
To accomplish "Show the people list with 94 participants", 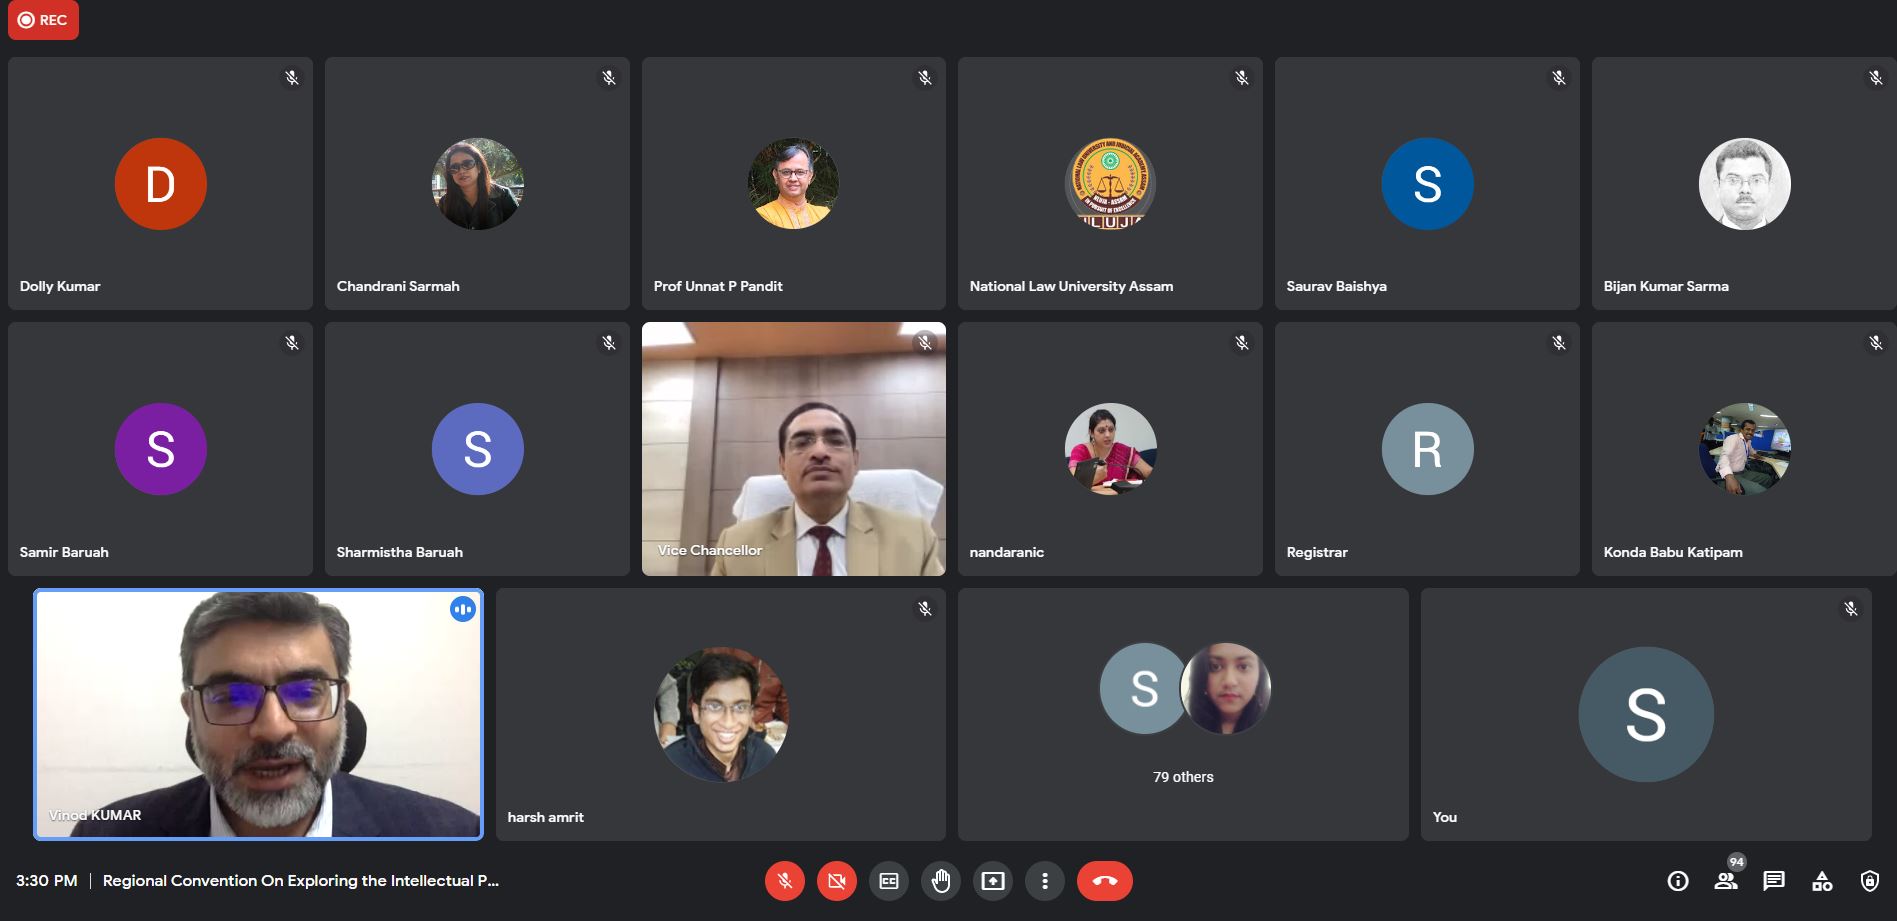I will coord(1726,881).
